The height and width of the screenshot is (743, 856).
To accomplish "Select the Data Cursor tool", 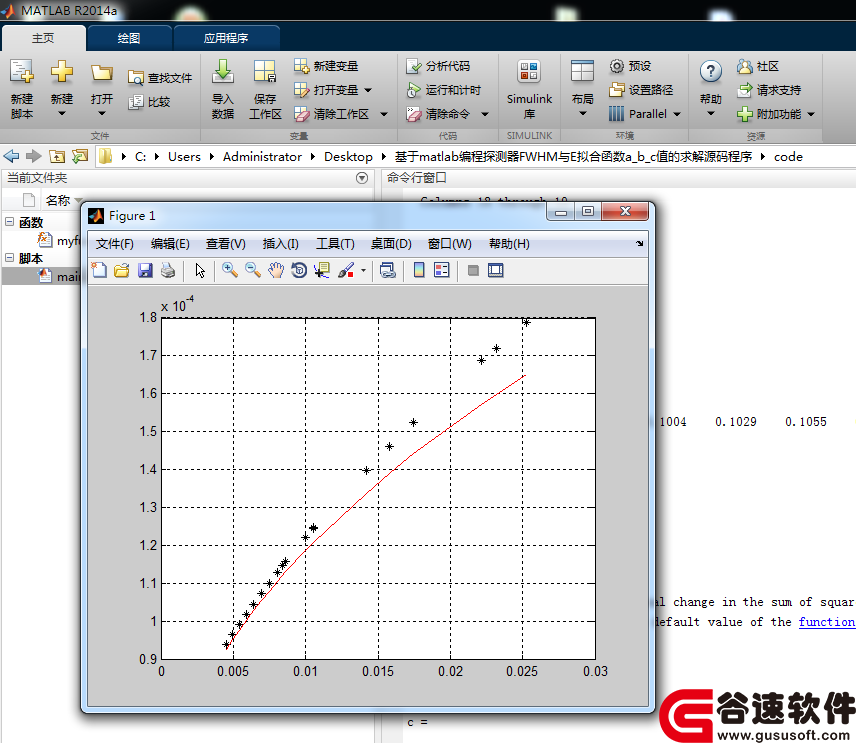I will [x=322, y=270].
